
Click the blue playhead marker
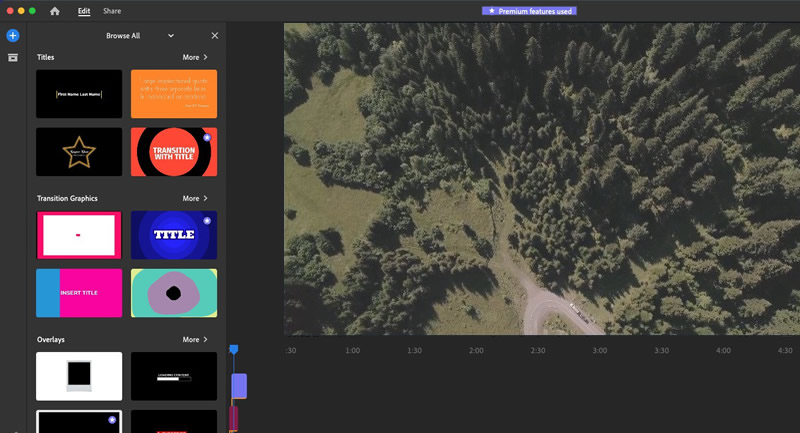234,349
